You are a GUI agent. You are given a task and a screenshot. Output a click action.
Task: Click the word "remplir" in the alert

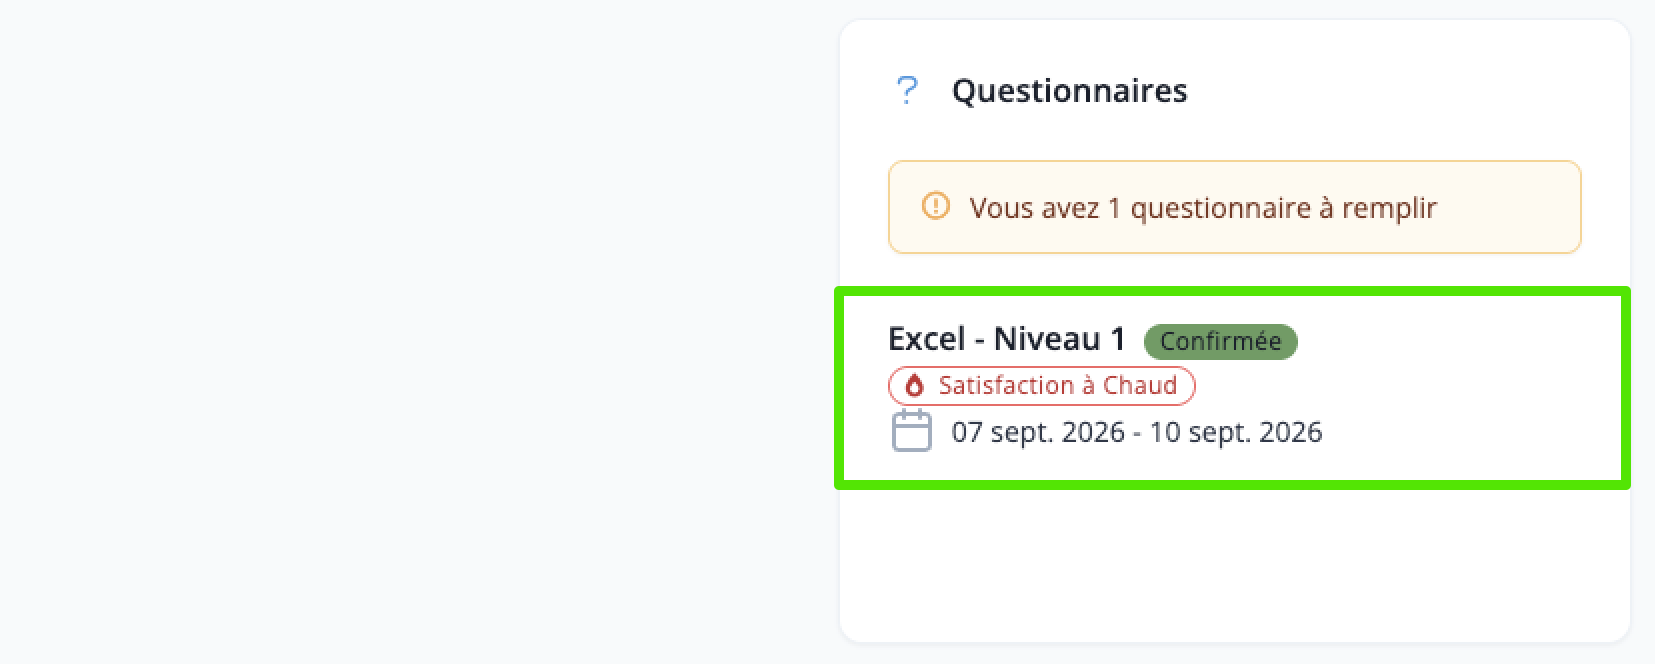pyautogui.click(x=1389, y=208)
